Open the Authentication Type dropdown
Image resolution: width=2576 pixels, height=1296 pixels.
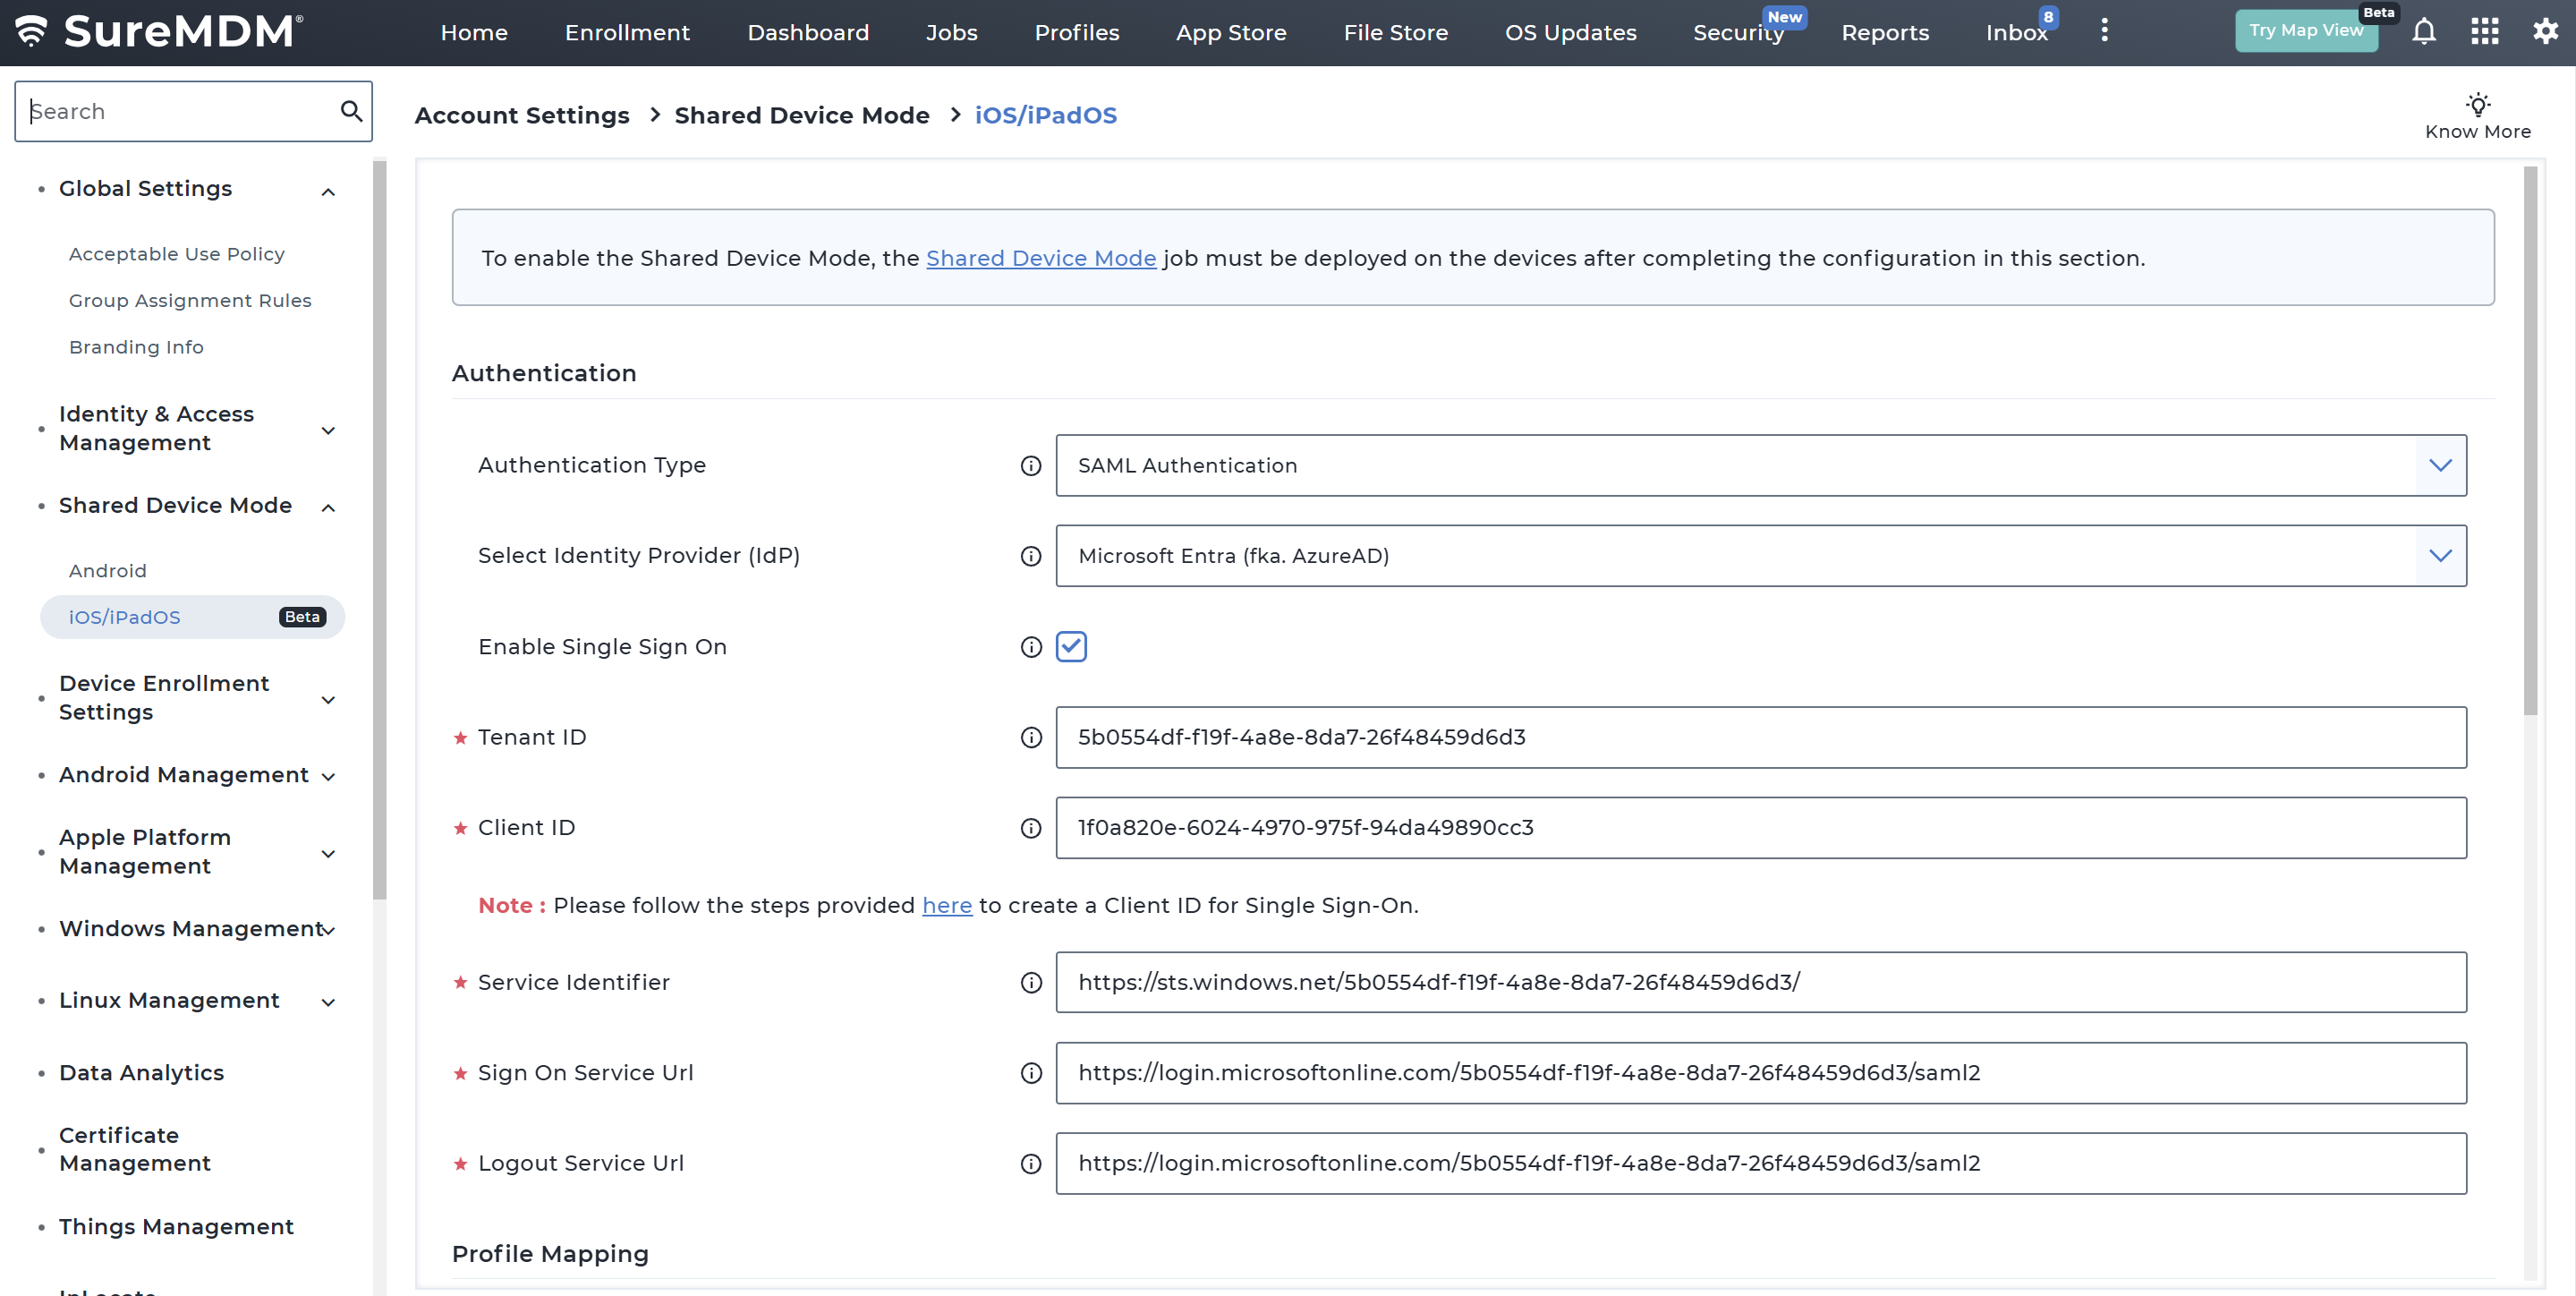tap(2440, 466)
